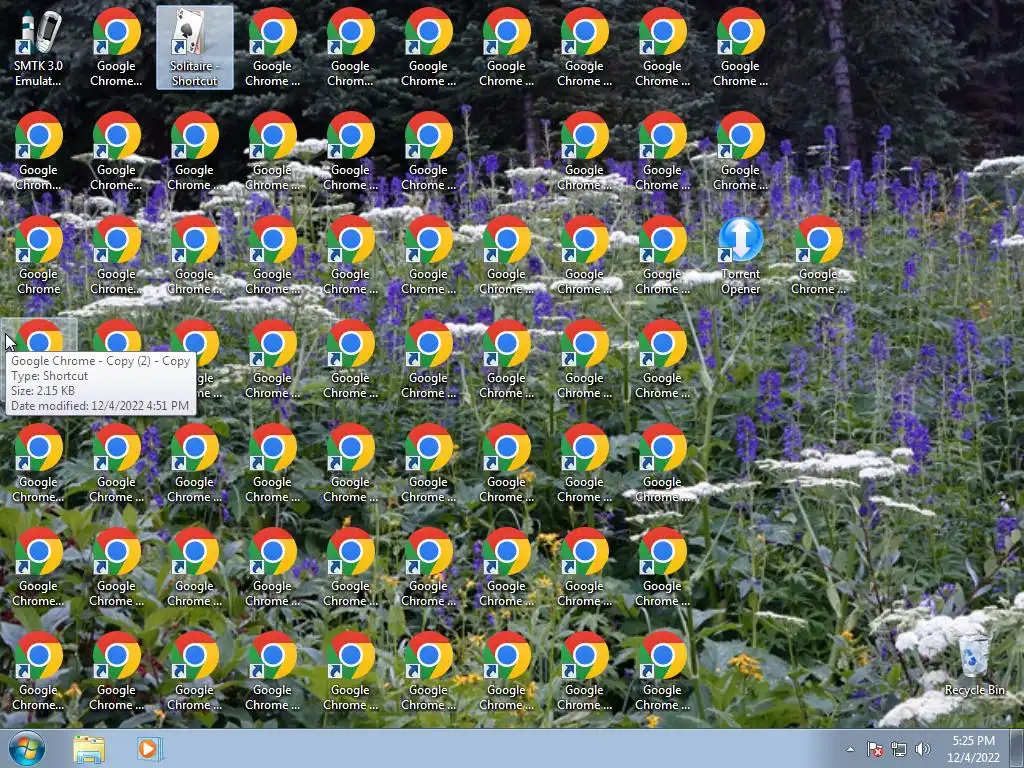Select the SMTK 3.0 Emulator shortcut
The width and height of the screenshot is (1024, 768).
coord(39,48)
